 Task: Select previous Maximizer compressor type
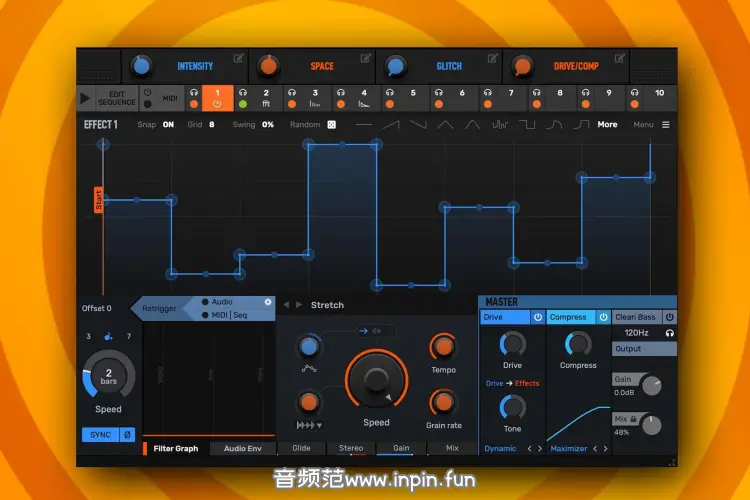[x=595, y=448]
